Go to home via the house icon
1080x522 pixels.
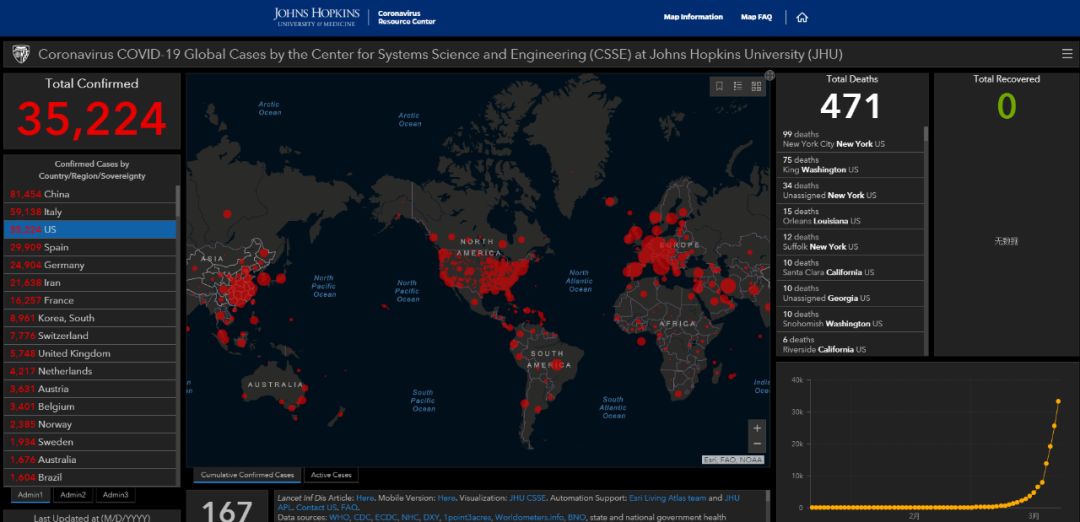[x=802, y=18]
